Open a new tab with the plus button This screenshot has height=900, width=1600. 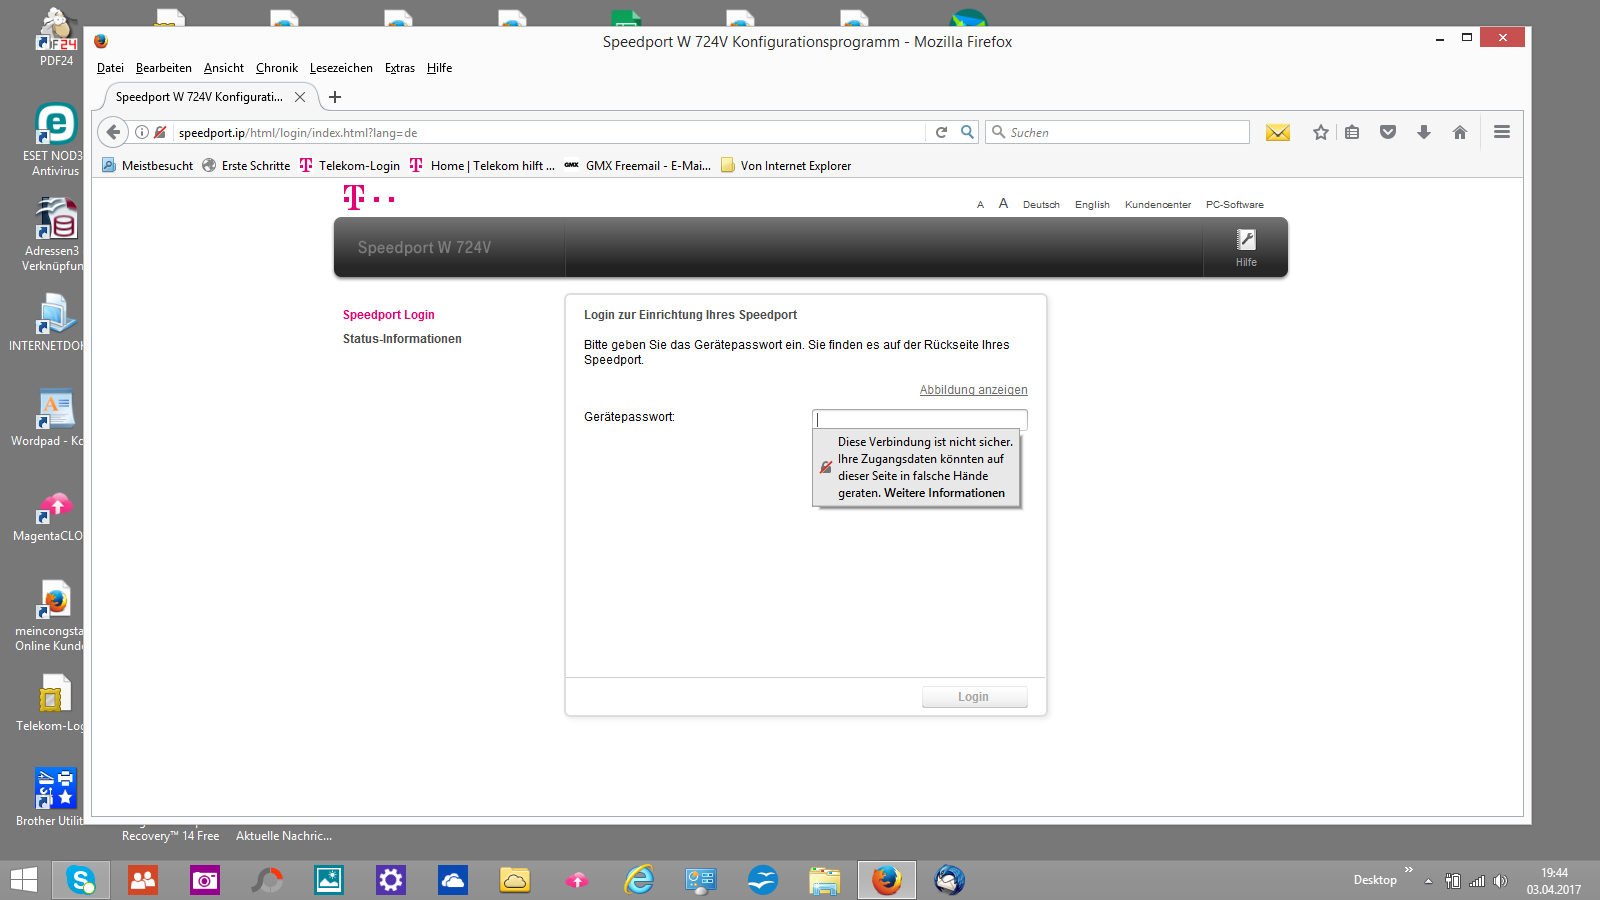(x=335, y=97)
